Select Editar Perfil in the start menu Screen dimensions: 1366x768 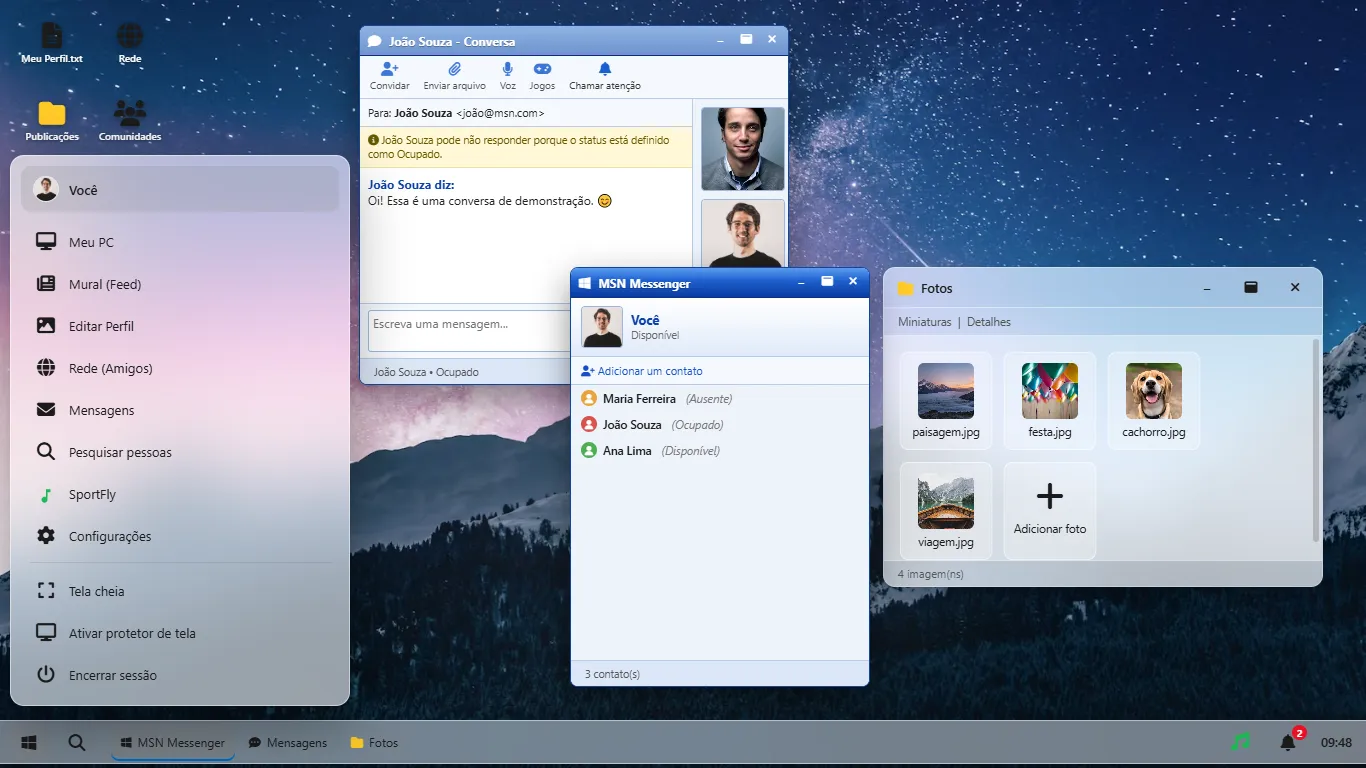pos(180,326)
